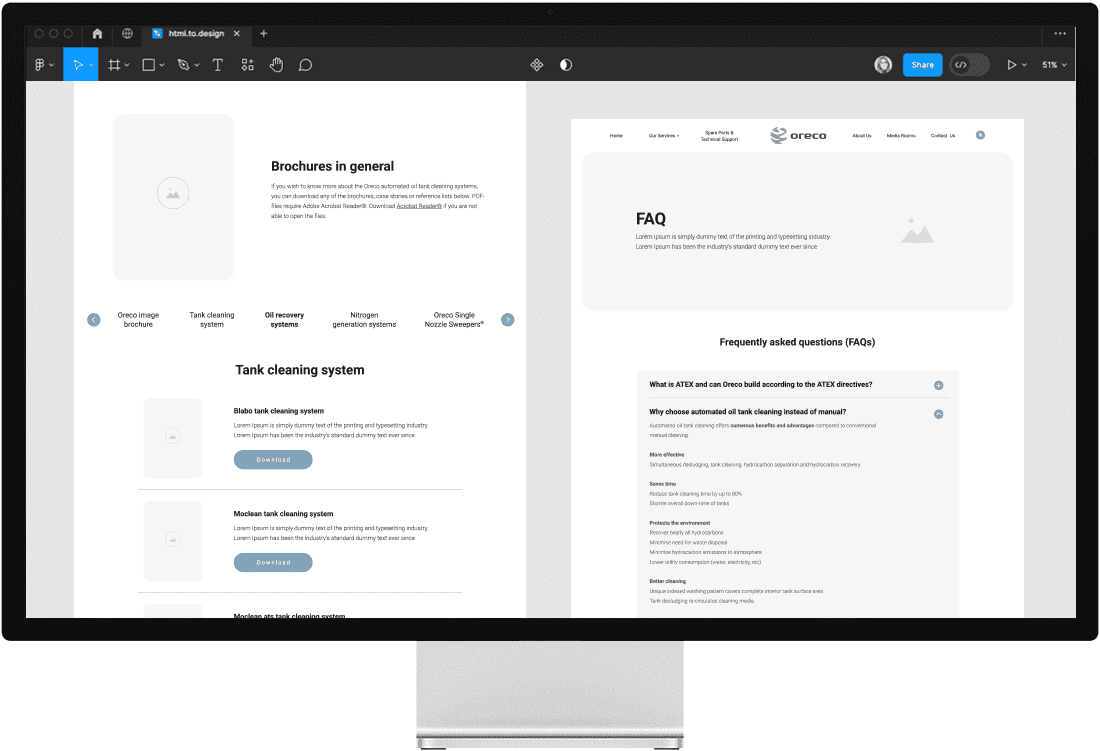
Task: Open the user avatar profile
Action: point(883,65)
